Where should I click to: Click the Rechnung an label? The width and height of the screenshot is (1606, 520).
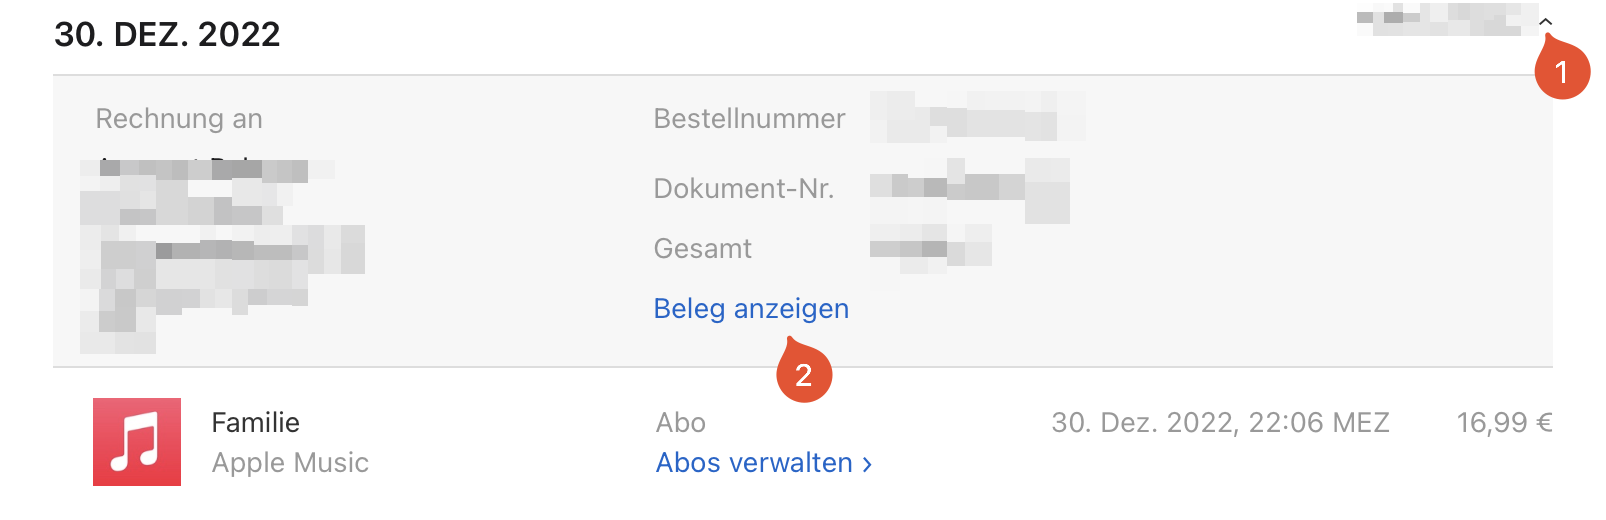(x=179, y=119)
